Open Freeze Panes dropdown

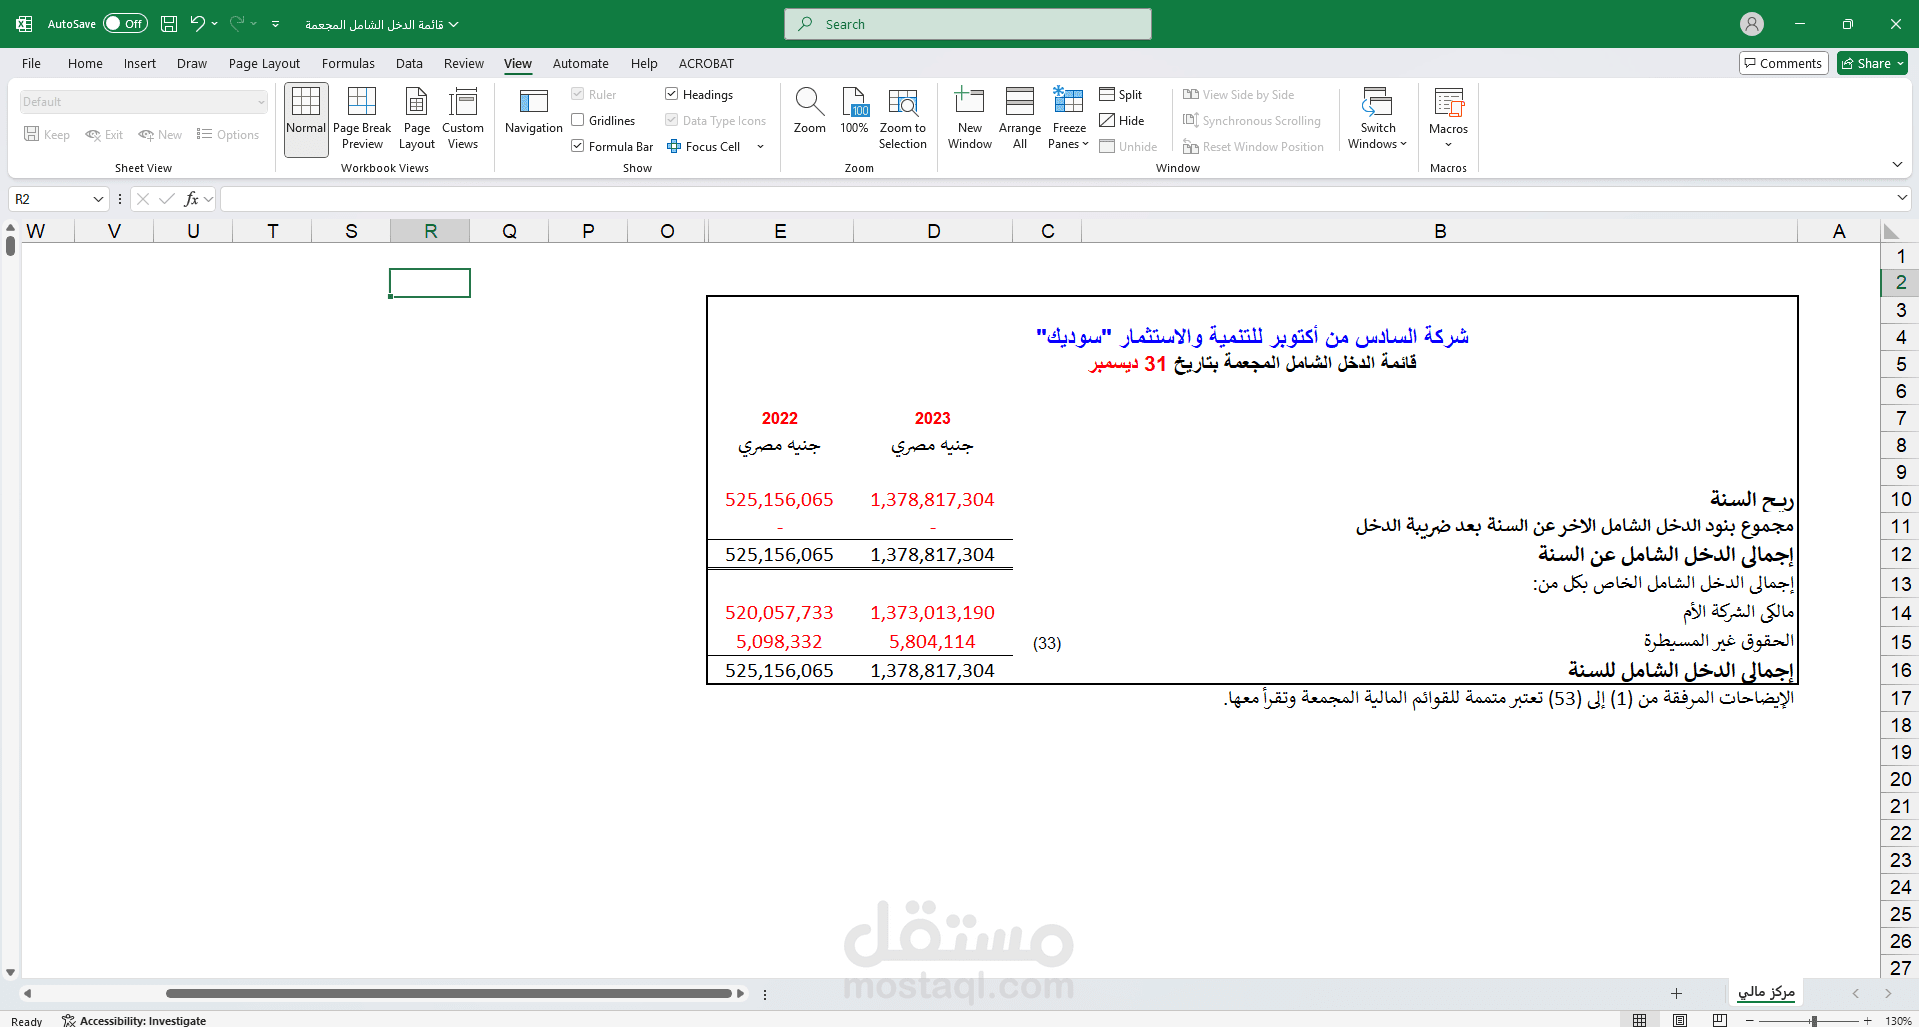[1069, 120]
